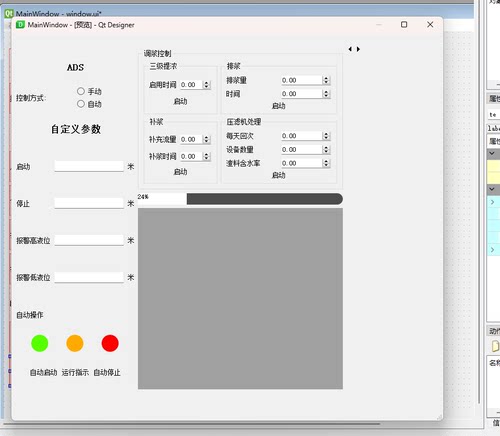Maximize the preview window
The image size is (500, 436).
click(x=404, y=24)
